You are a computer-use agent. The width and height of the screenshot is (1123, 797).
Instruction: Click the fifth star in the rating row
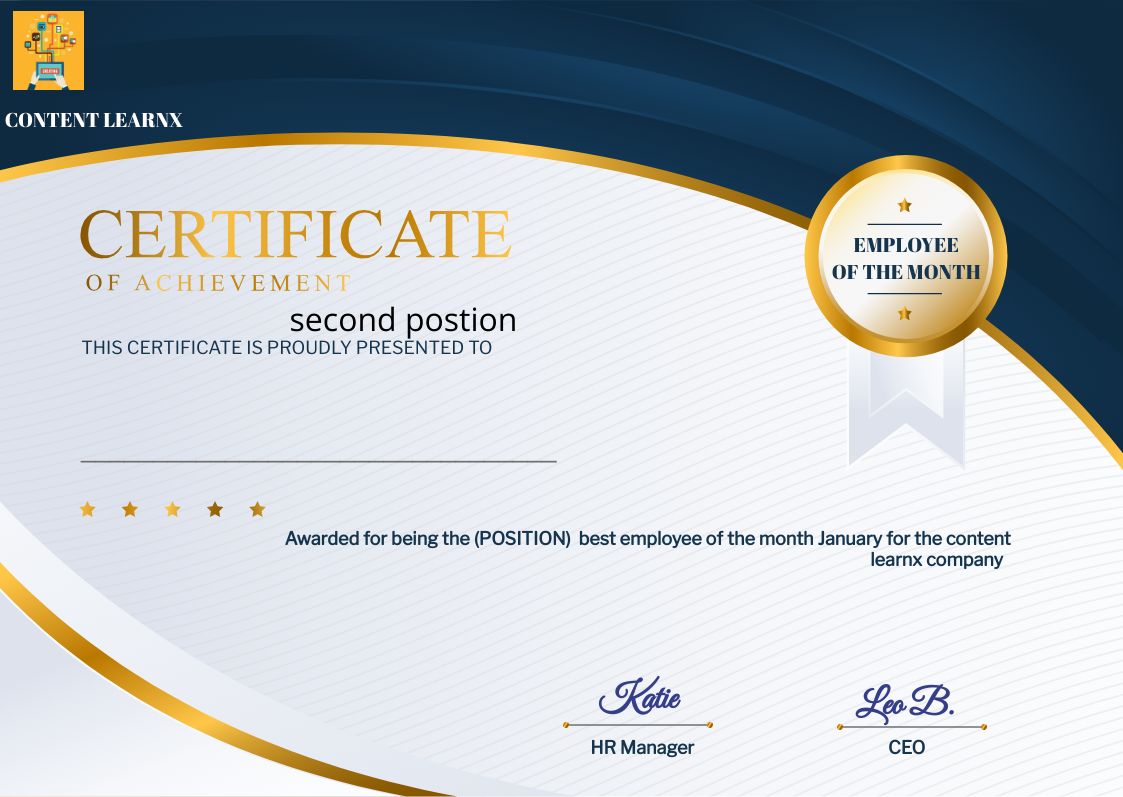(x=256, y=509)
